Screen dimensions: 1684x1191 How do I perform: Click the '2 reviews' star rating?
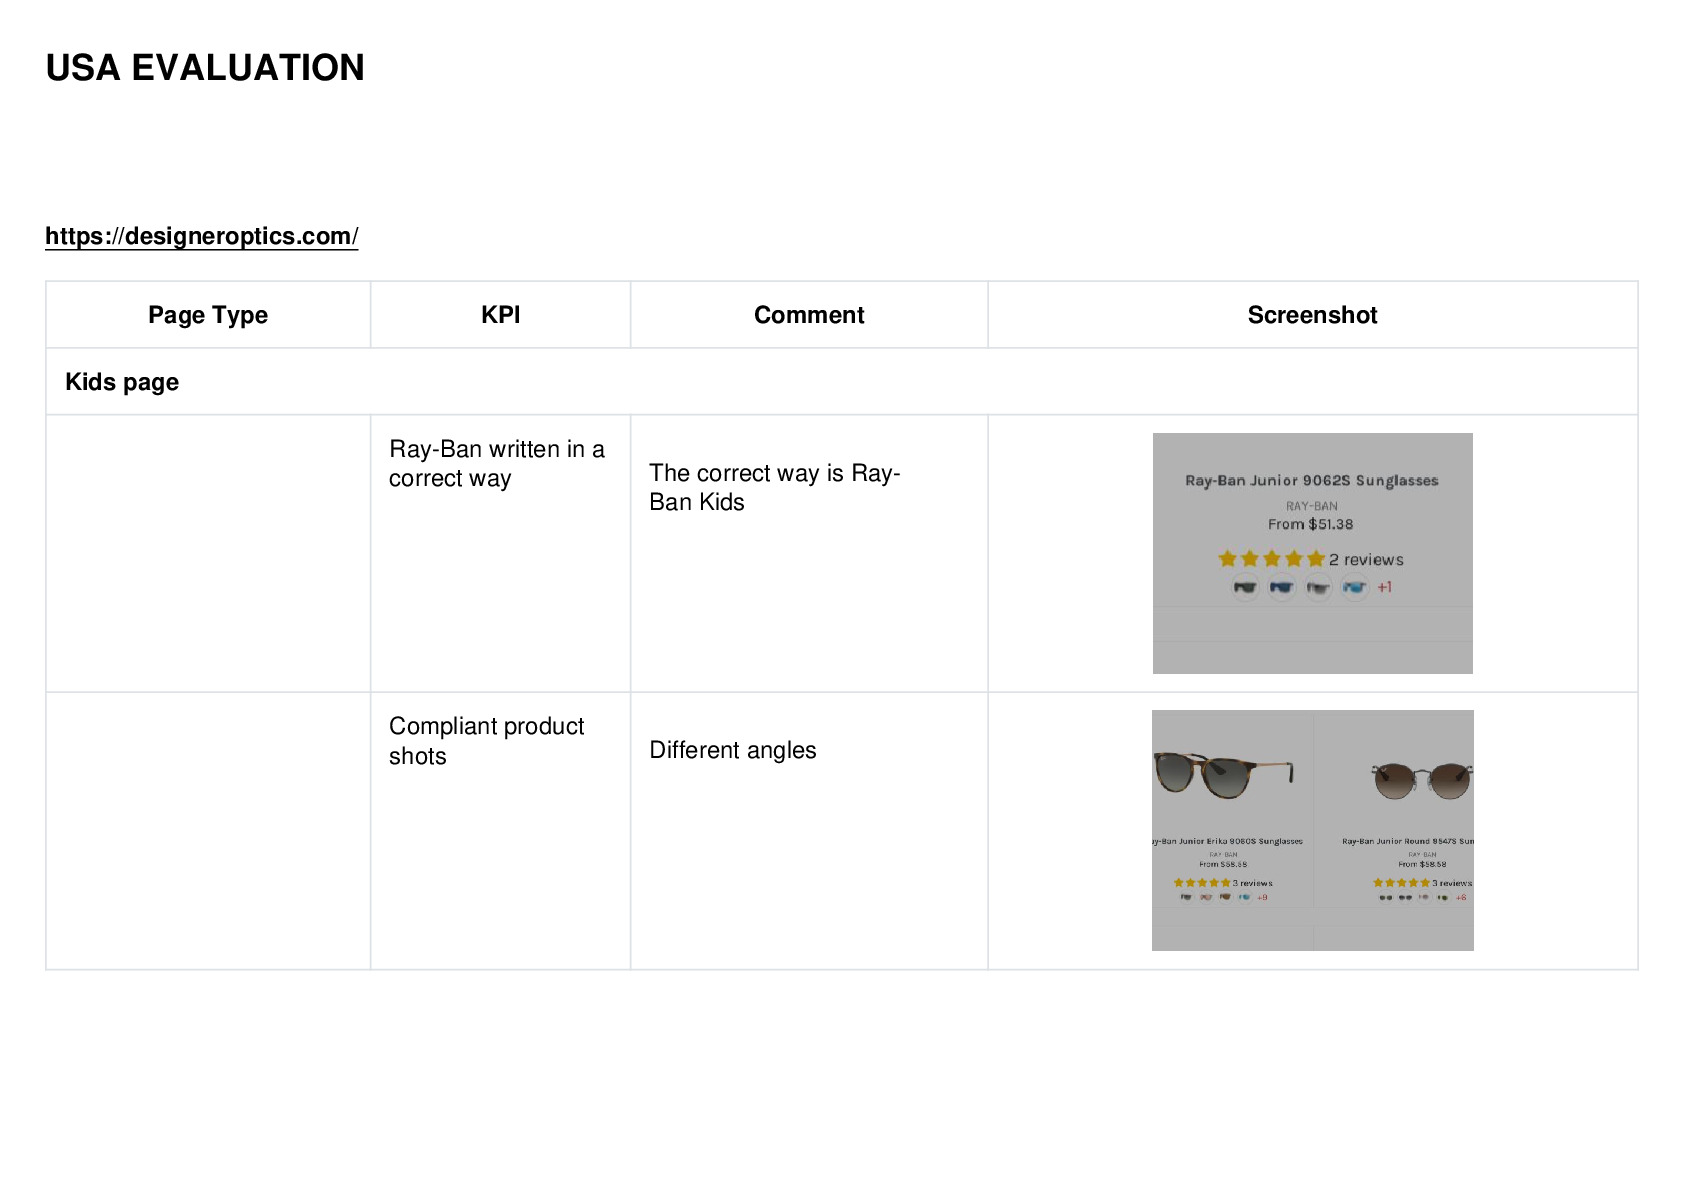click(1311, 559)
